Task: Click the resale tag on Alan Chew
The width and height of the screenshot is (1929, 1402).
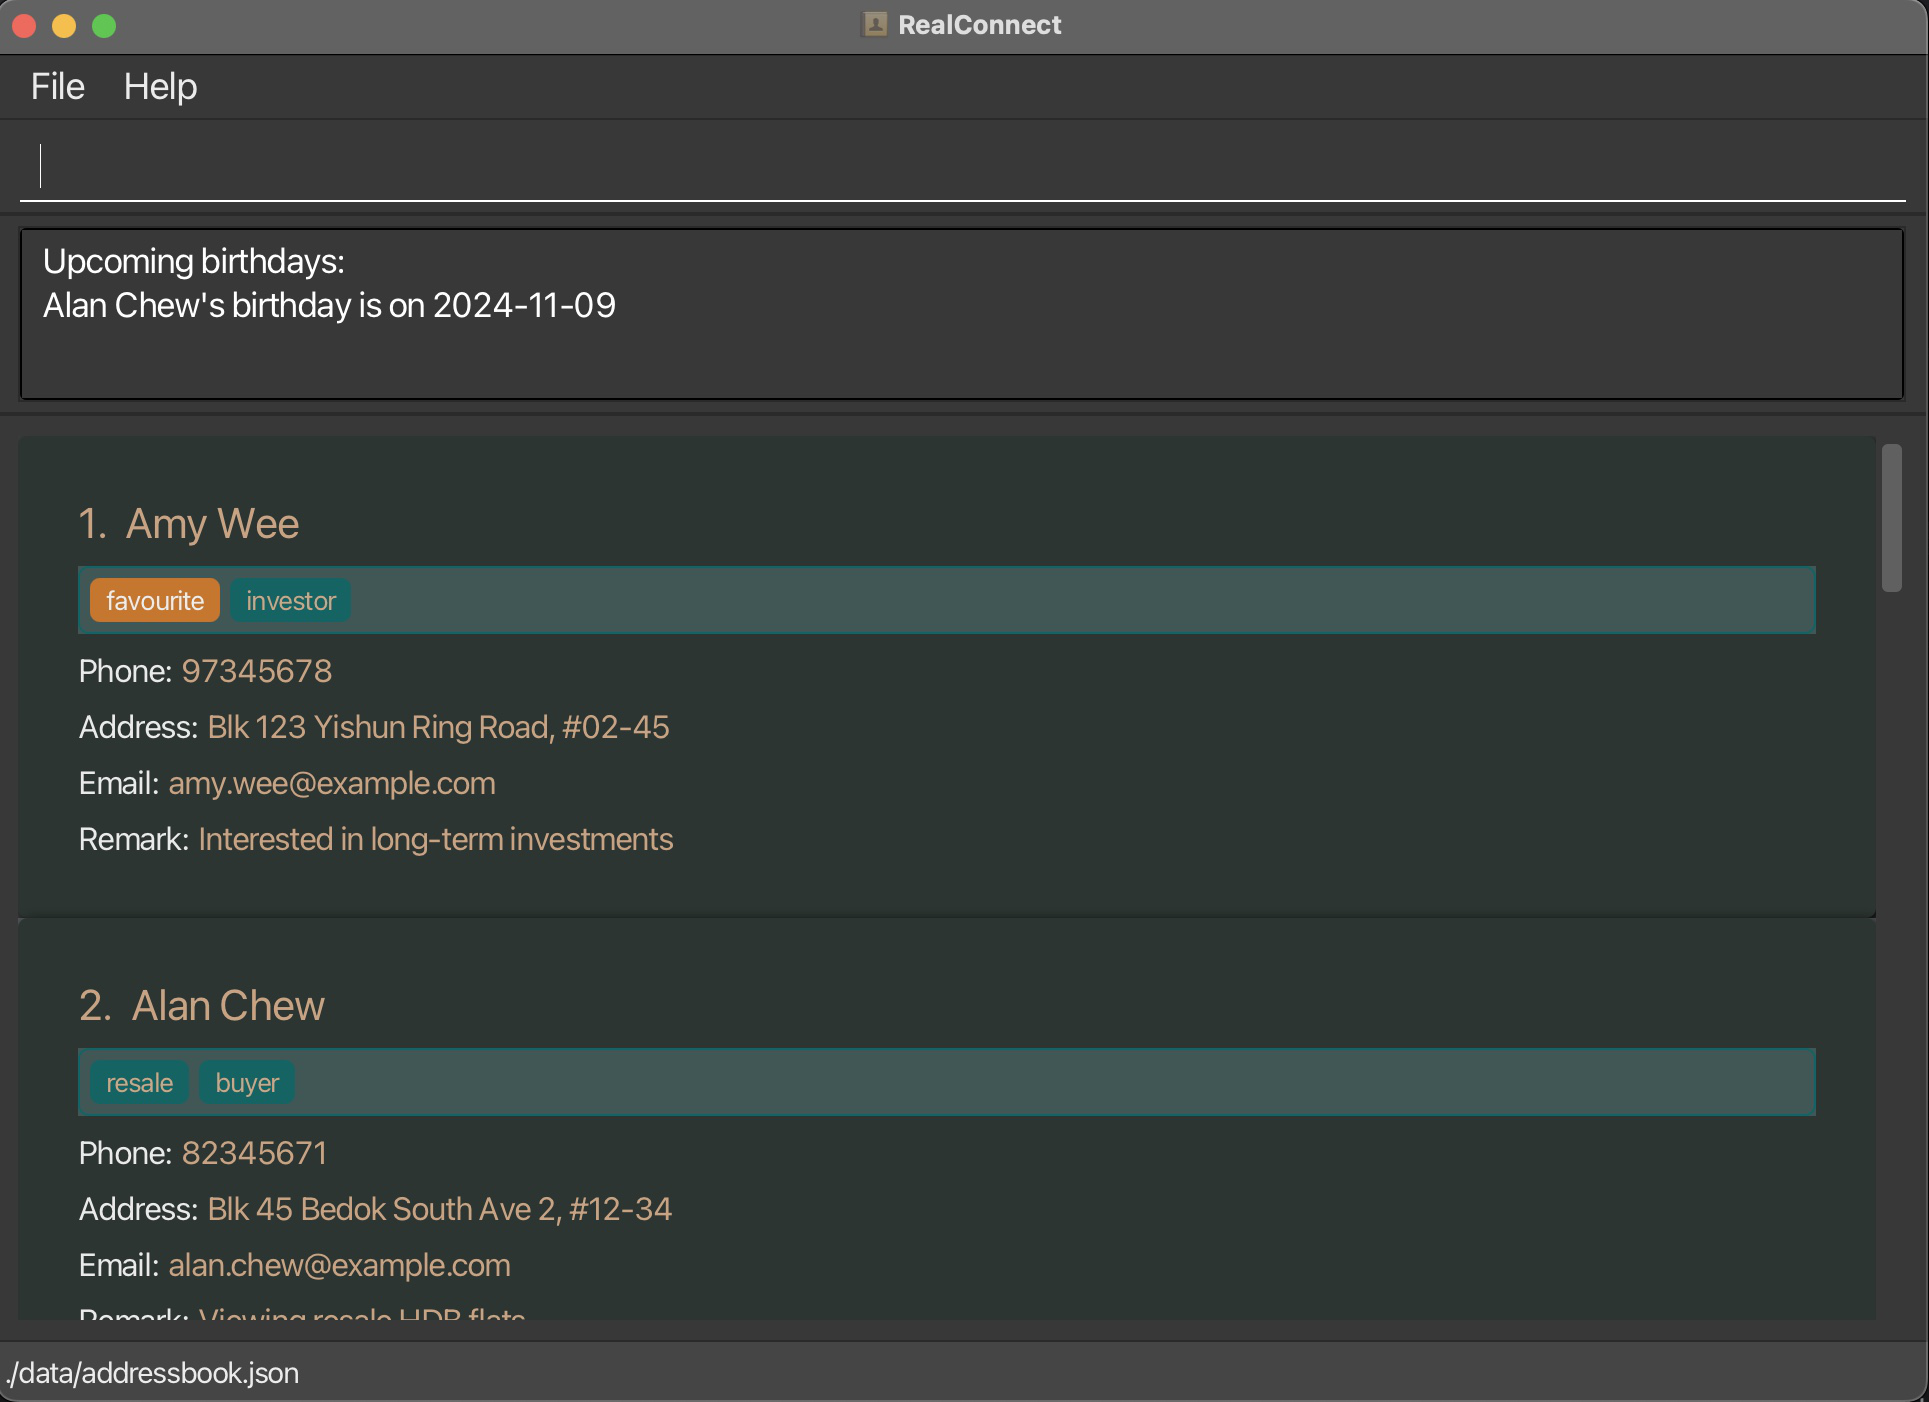Action: click(x=140, y=1083)
